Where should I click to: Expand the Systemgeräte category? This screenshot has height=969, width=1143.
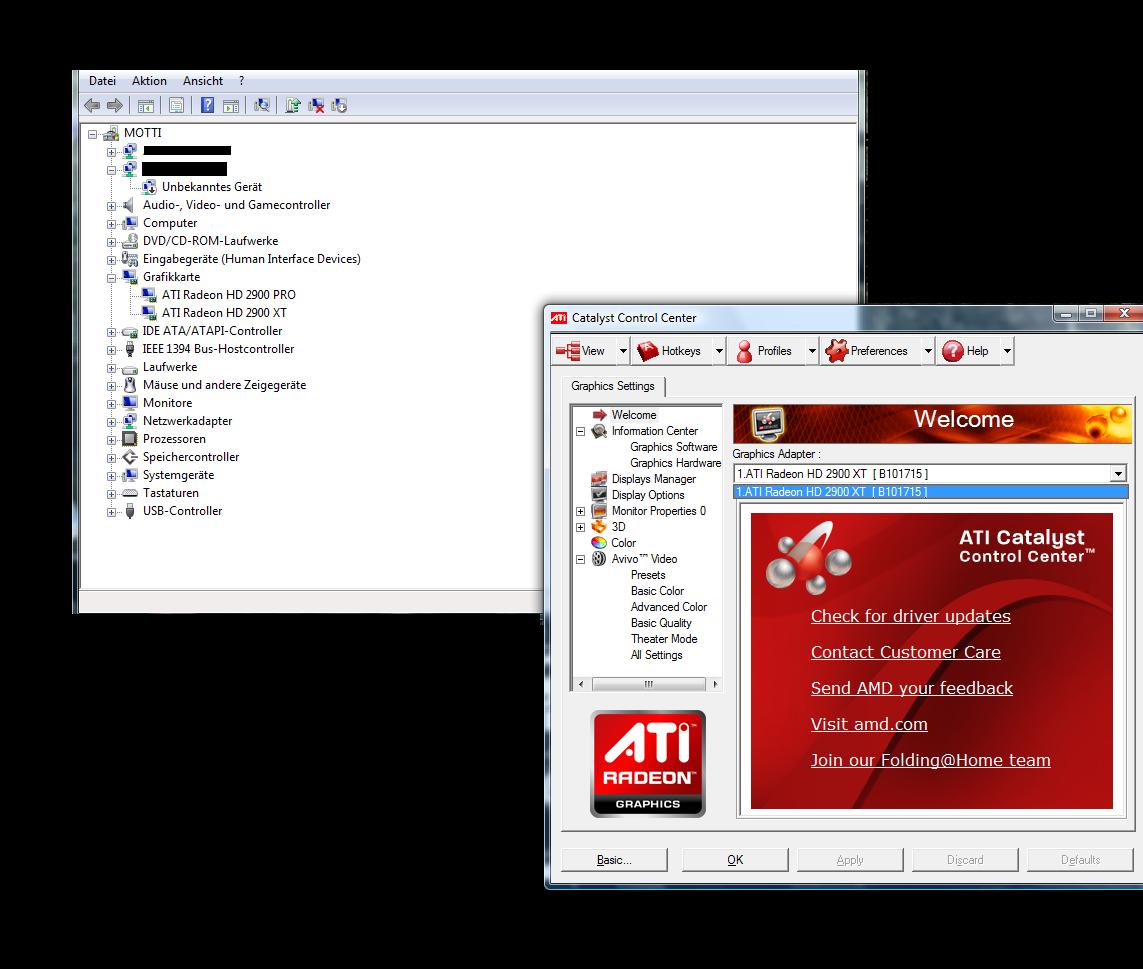point(112,476)
